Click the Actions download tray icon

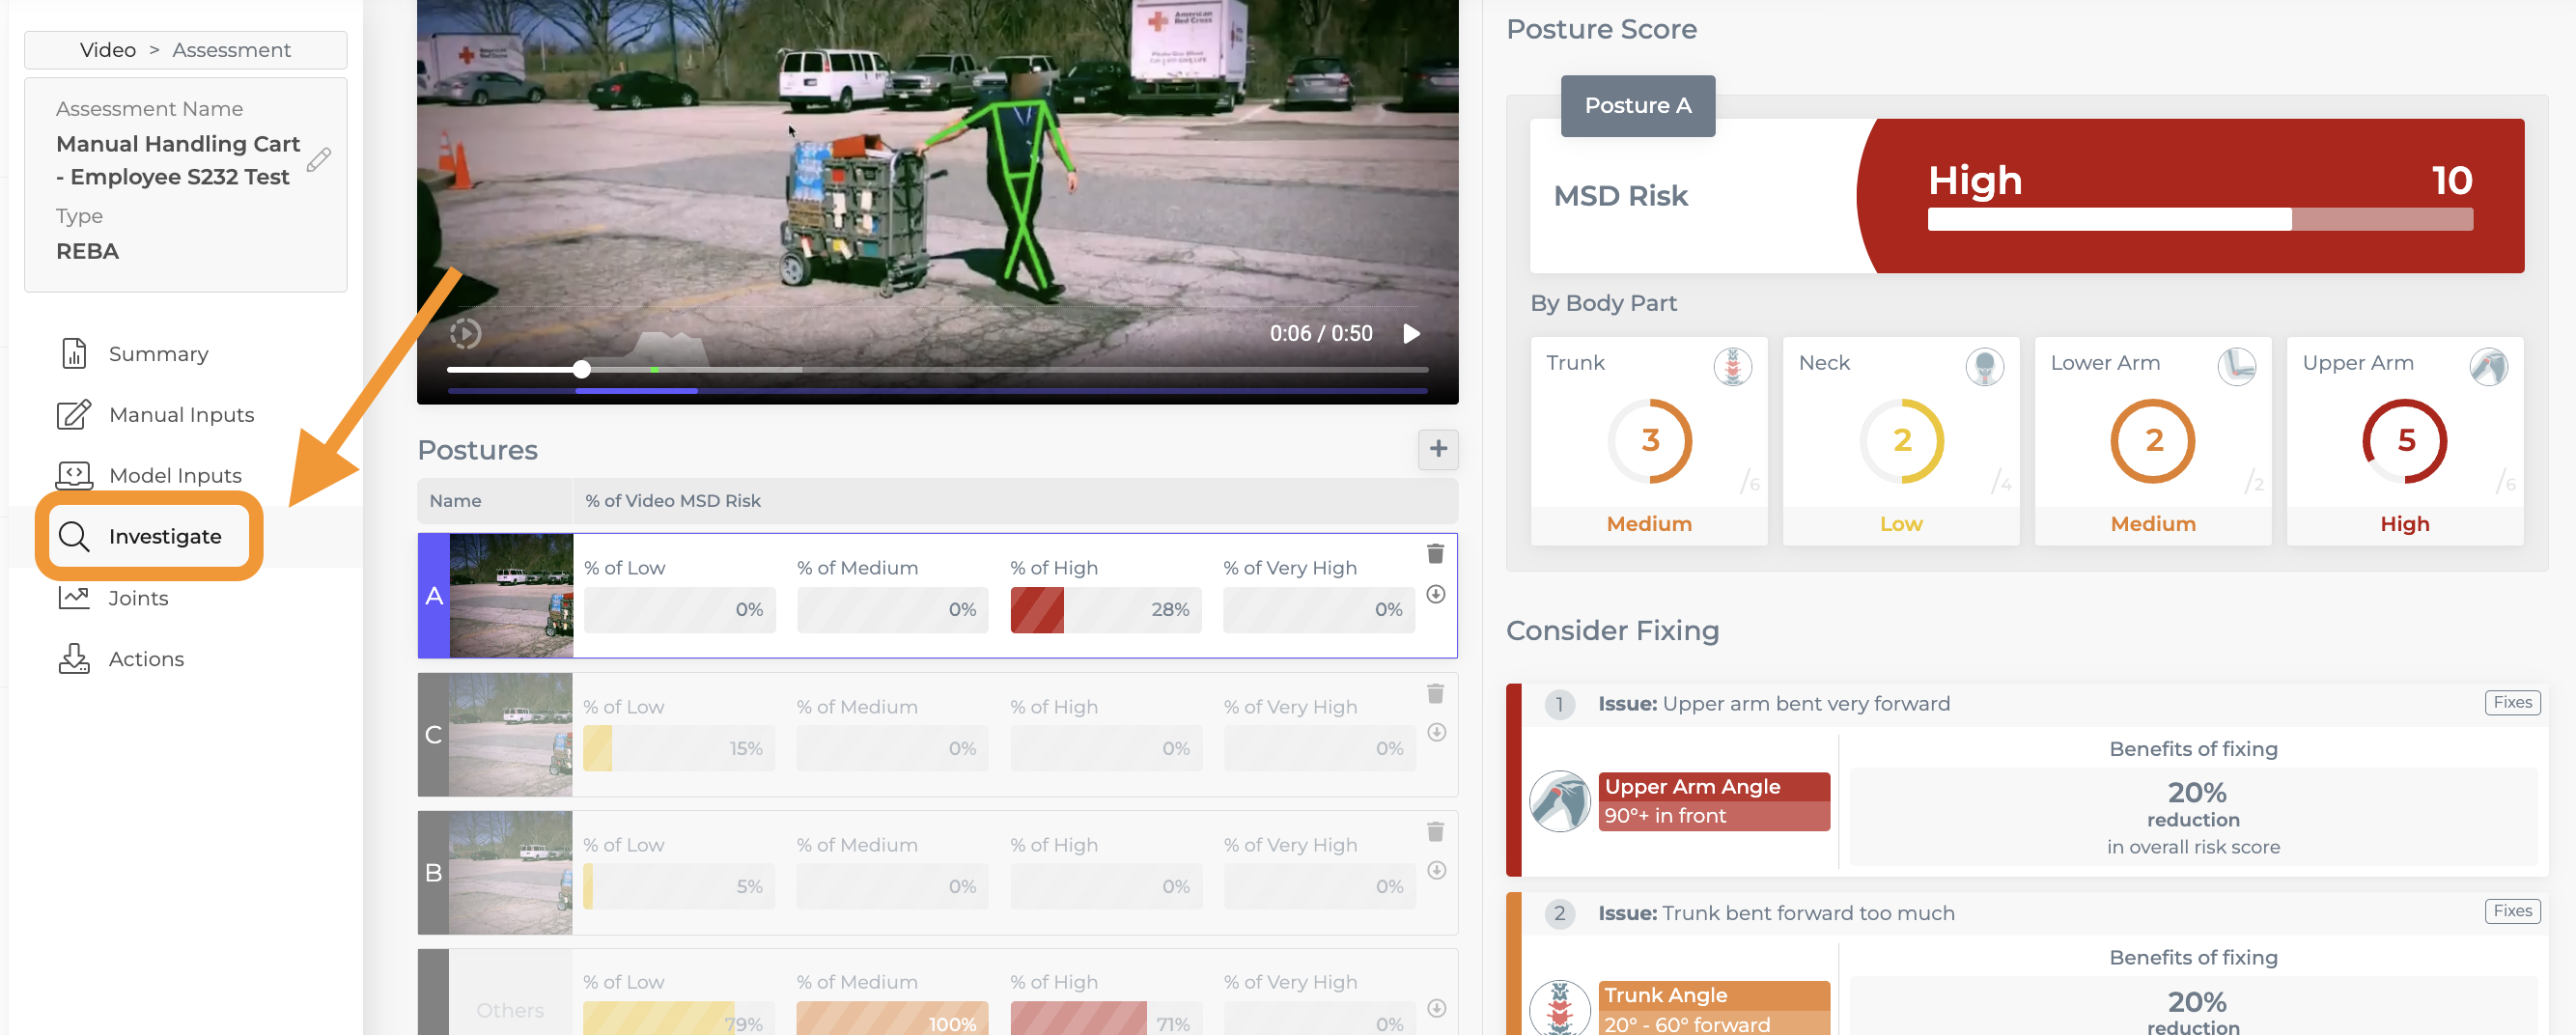[x=74, y=659]
